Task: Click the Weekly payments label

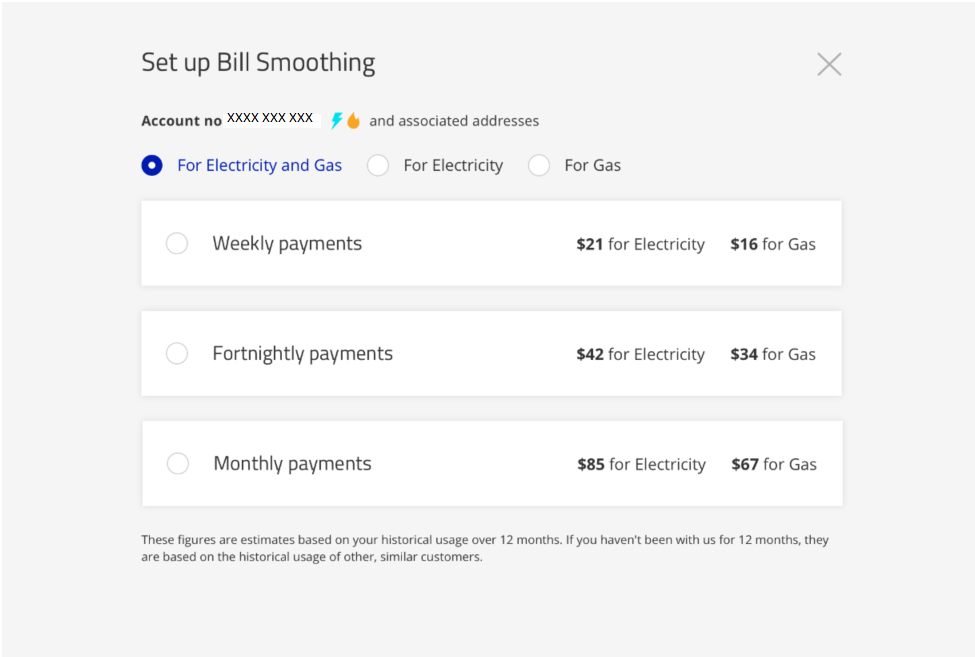Action: tap(287, 244)
